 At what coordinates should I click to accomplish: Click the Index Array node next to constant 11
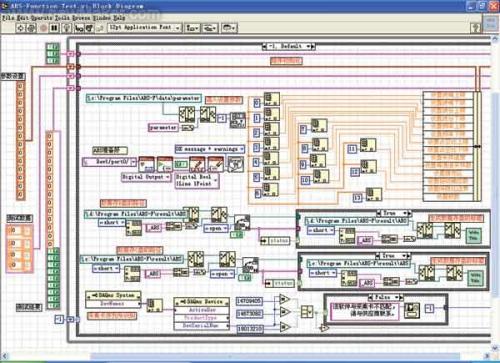(368, 145)
